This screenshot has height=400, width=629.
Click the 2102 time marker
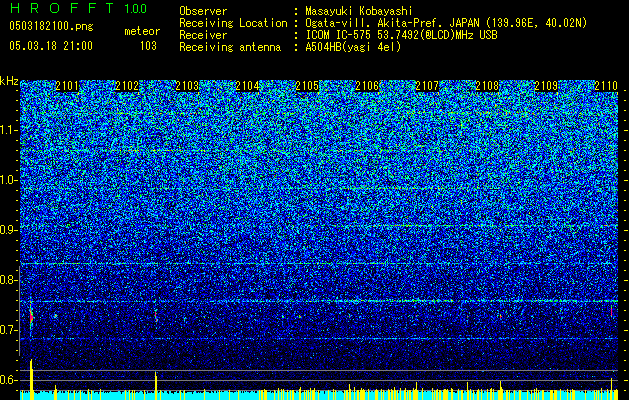click(127, 86)
